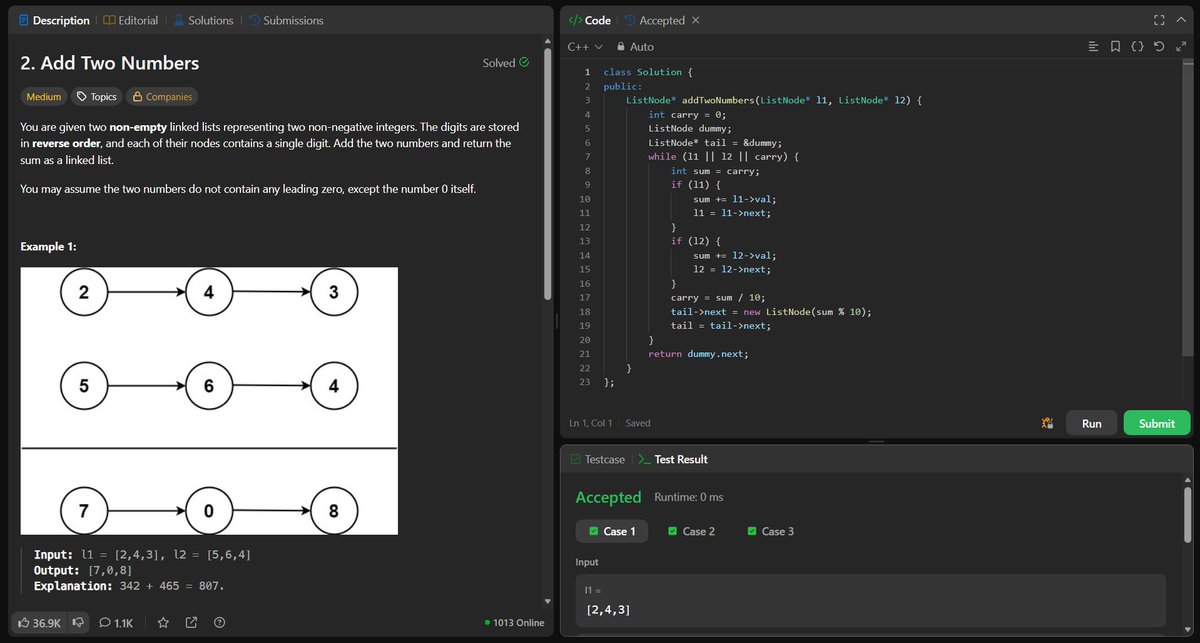Screen dimensions: 1200x643
Task: Add problem to favorites star icon
Action: [x=163, y=623]
